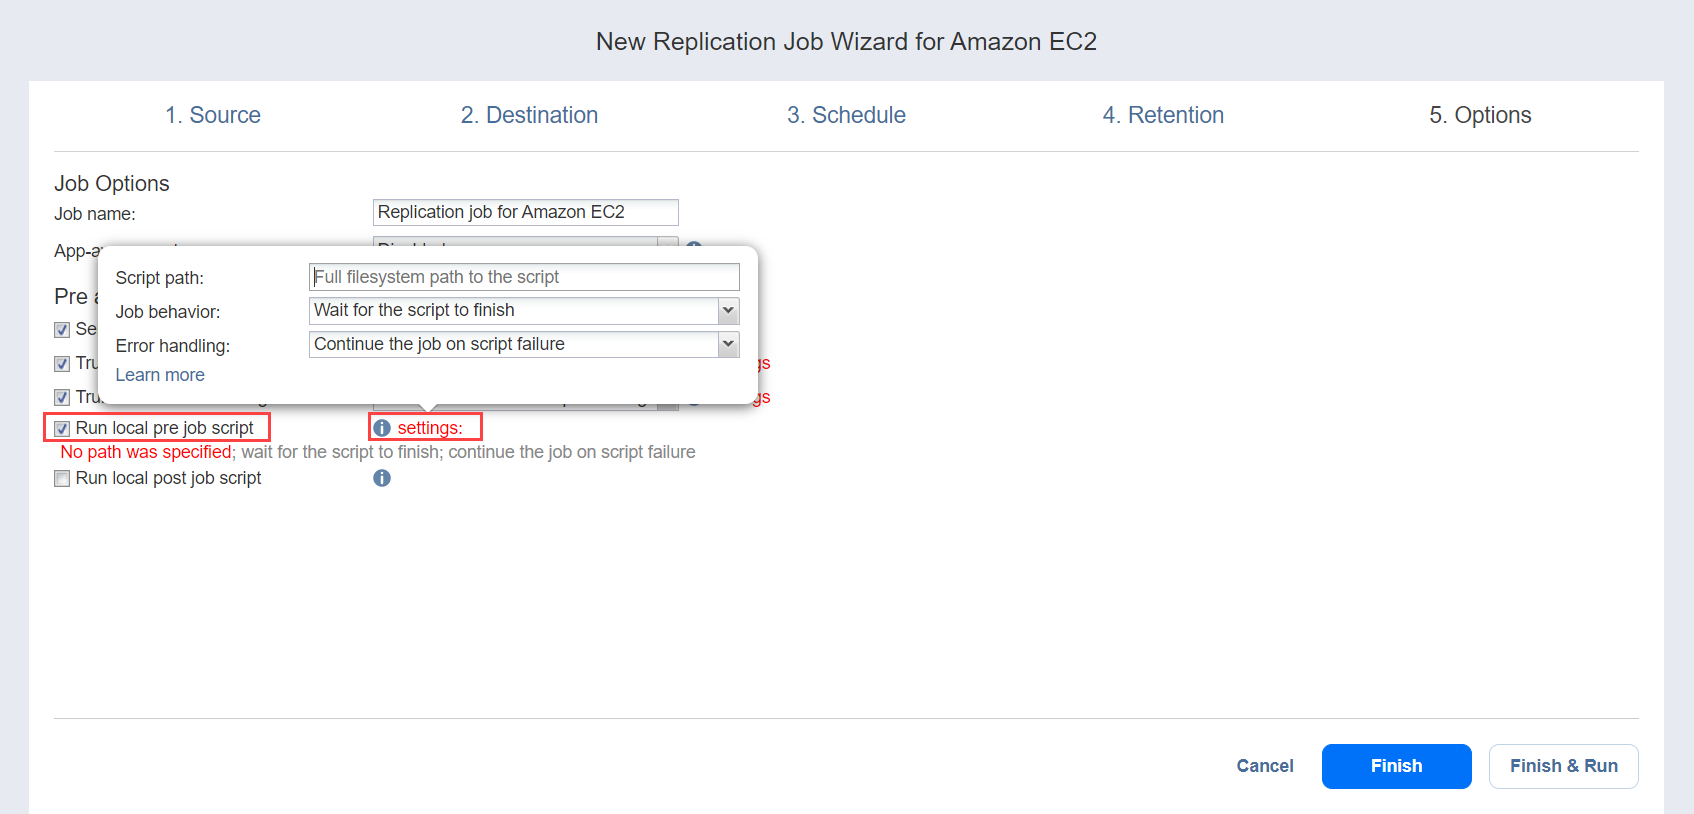Open the Learn more link
Viewport: 1694px width, 814px height.
click(160, 375)
